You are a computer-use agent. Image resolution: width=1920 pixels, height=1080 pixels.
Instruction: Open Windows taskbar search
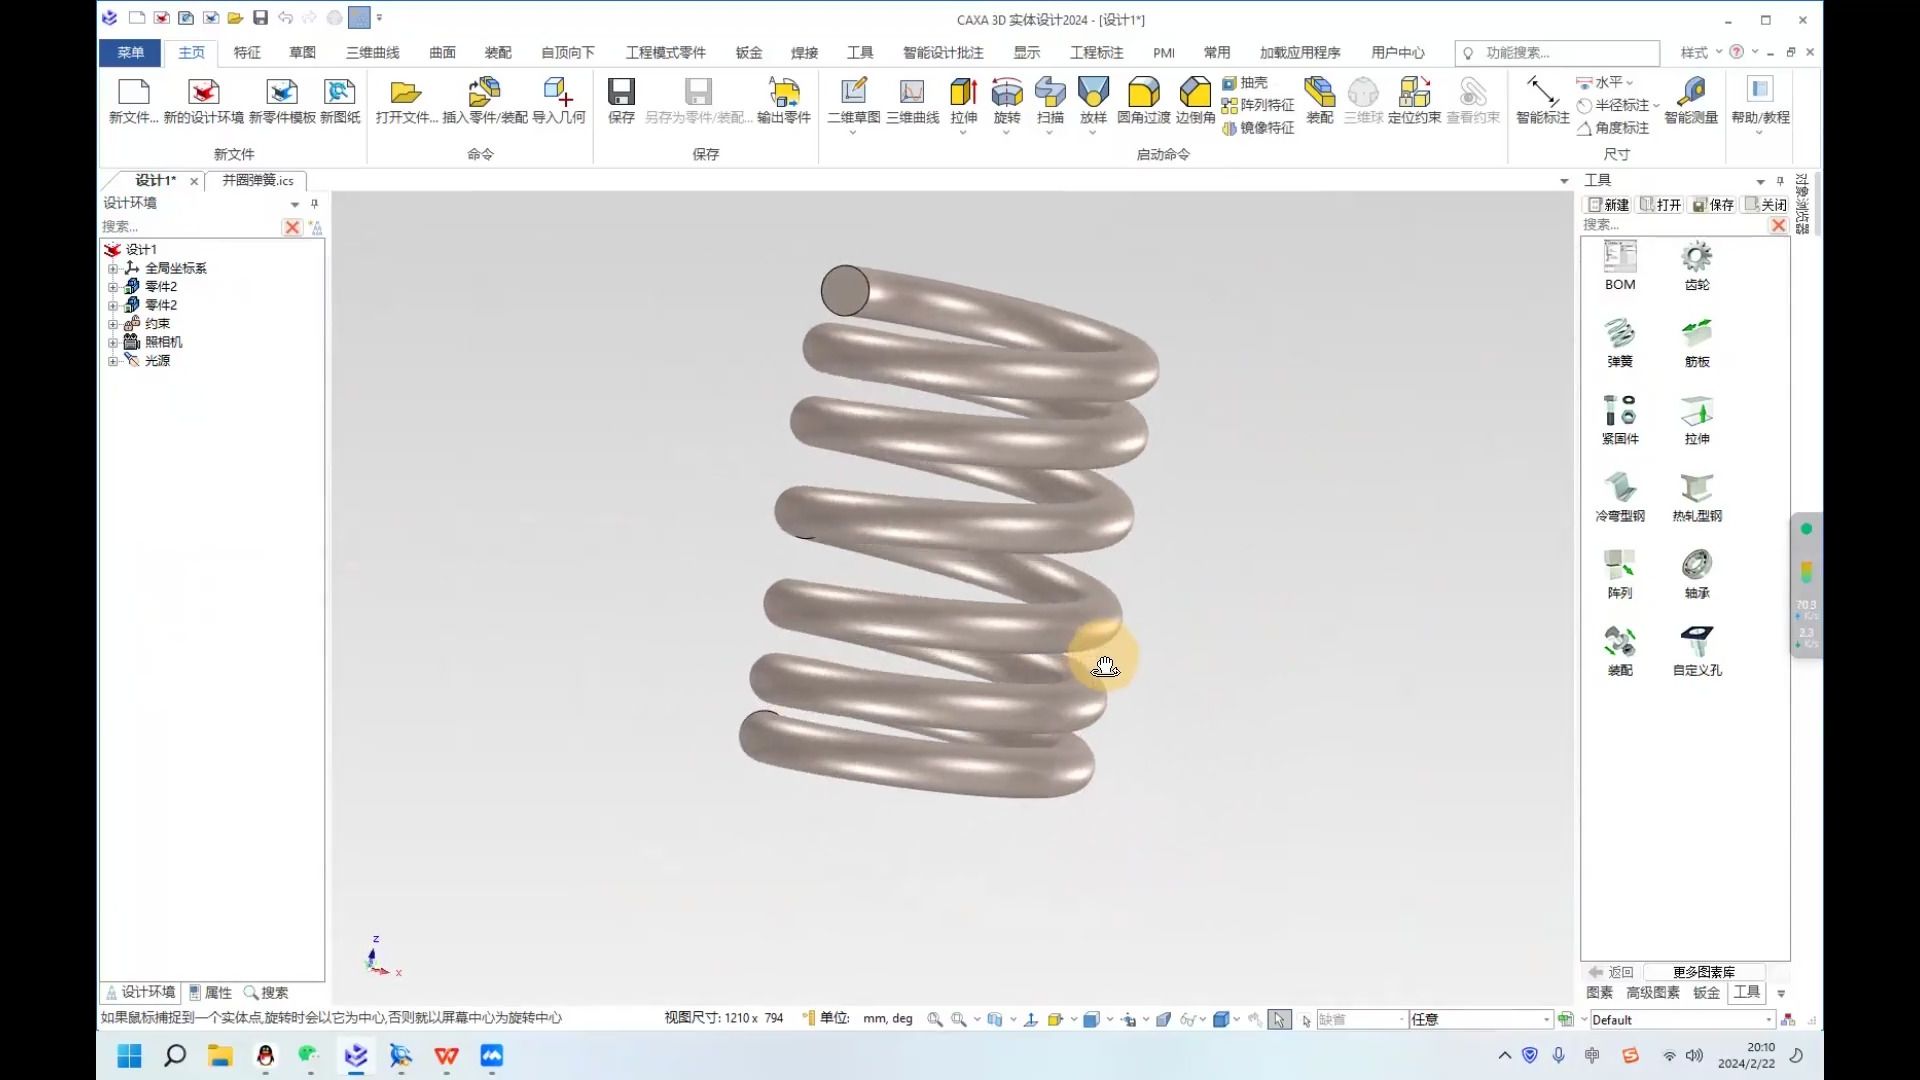click(x=175, y=1056)
